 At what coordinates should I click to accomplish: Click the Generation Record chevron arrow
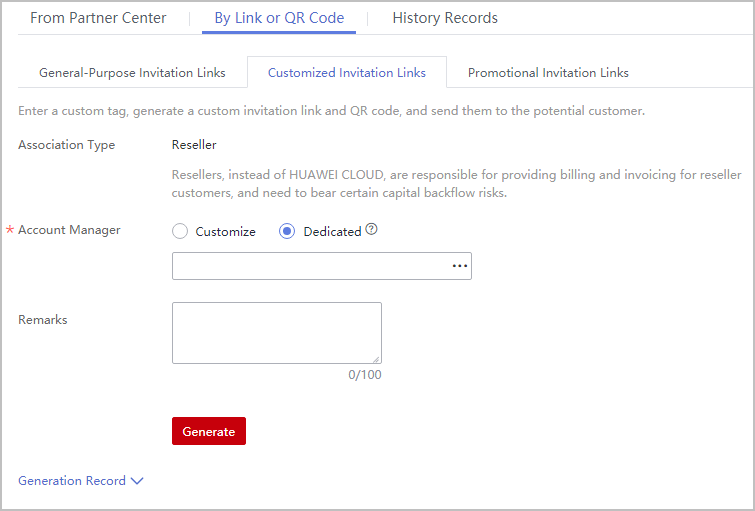[x=138, y=481]
